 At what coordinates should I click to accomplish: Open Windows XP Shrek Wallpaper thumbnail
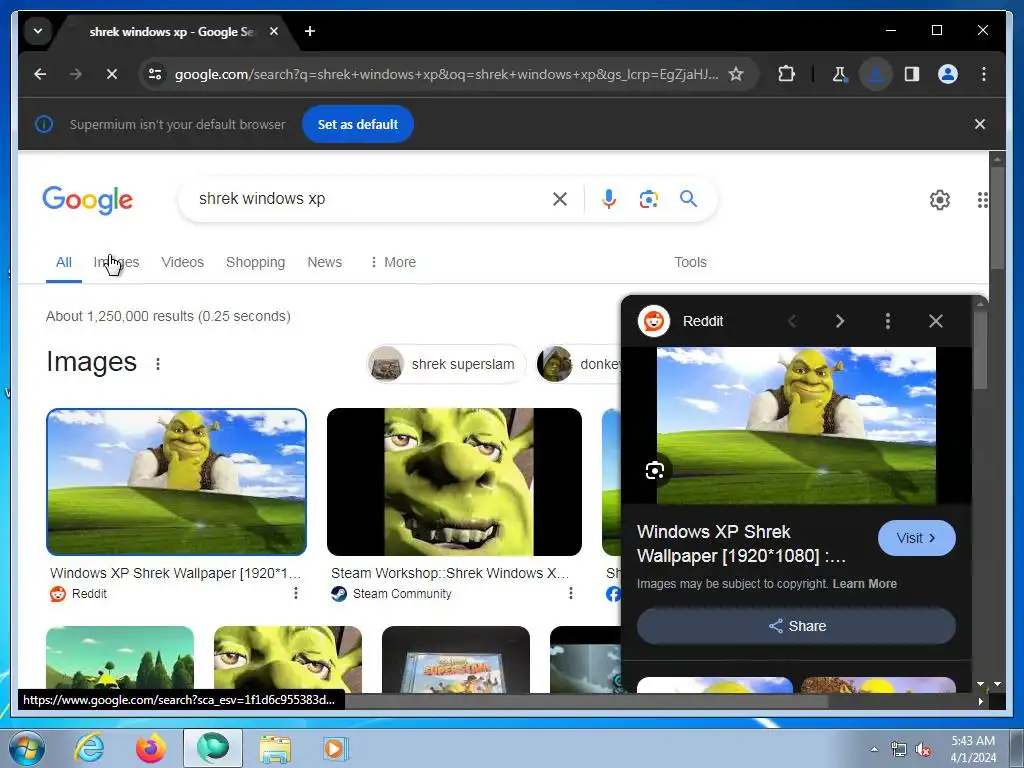click(176, 482)
